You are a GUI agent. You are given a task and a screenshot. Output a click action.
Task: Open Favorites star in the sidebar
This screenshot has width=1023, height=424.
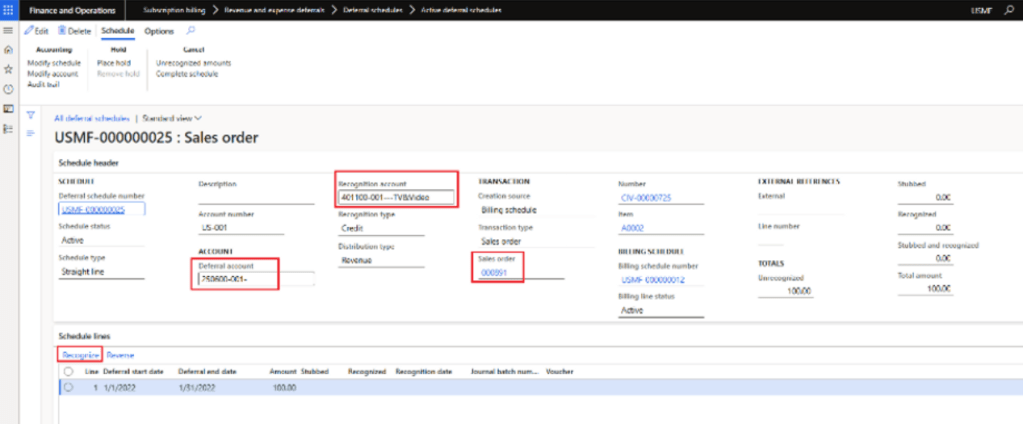click(9, 69)
